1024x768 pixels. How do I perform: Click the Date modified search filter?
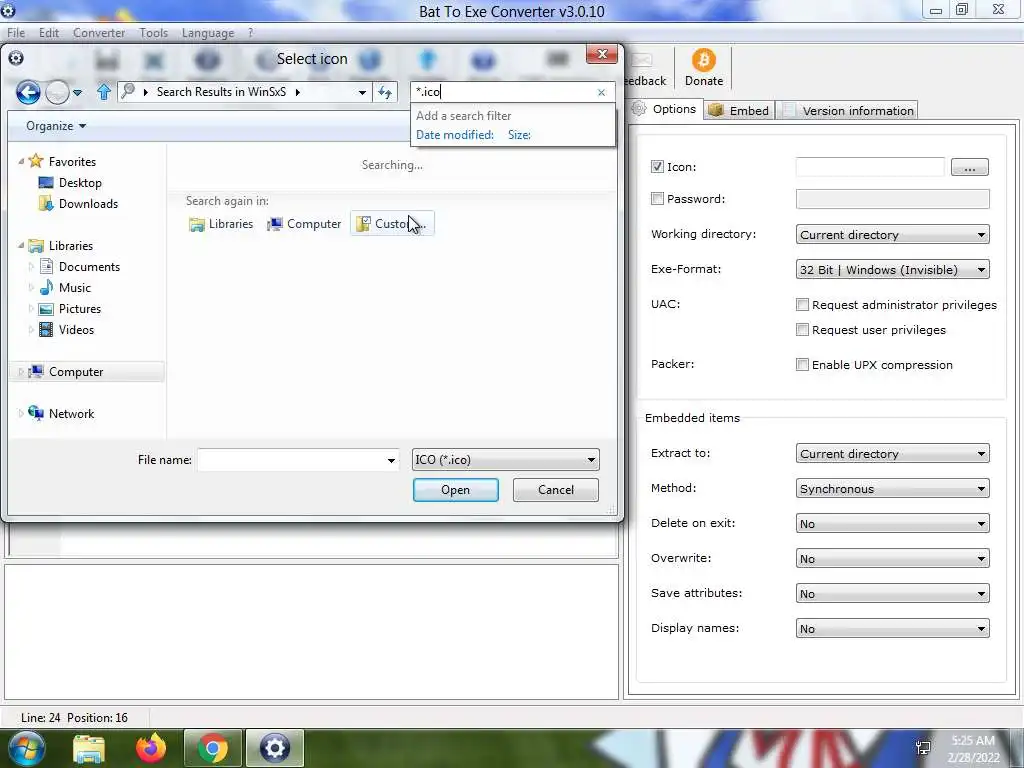pyautogui.click(x=455, y=135)
